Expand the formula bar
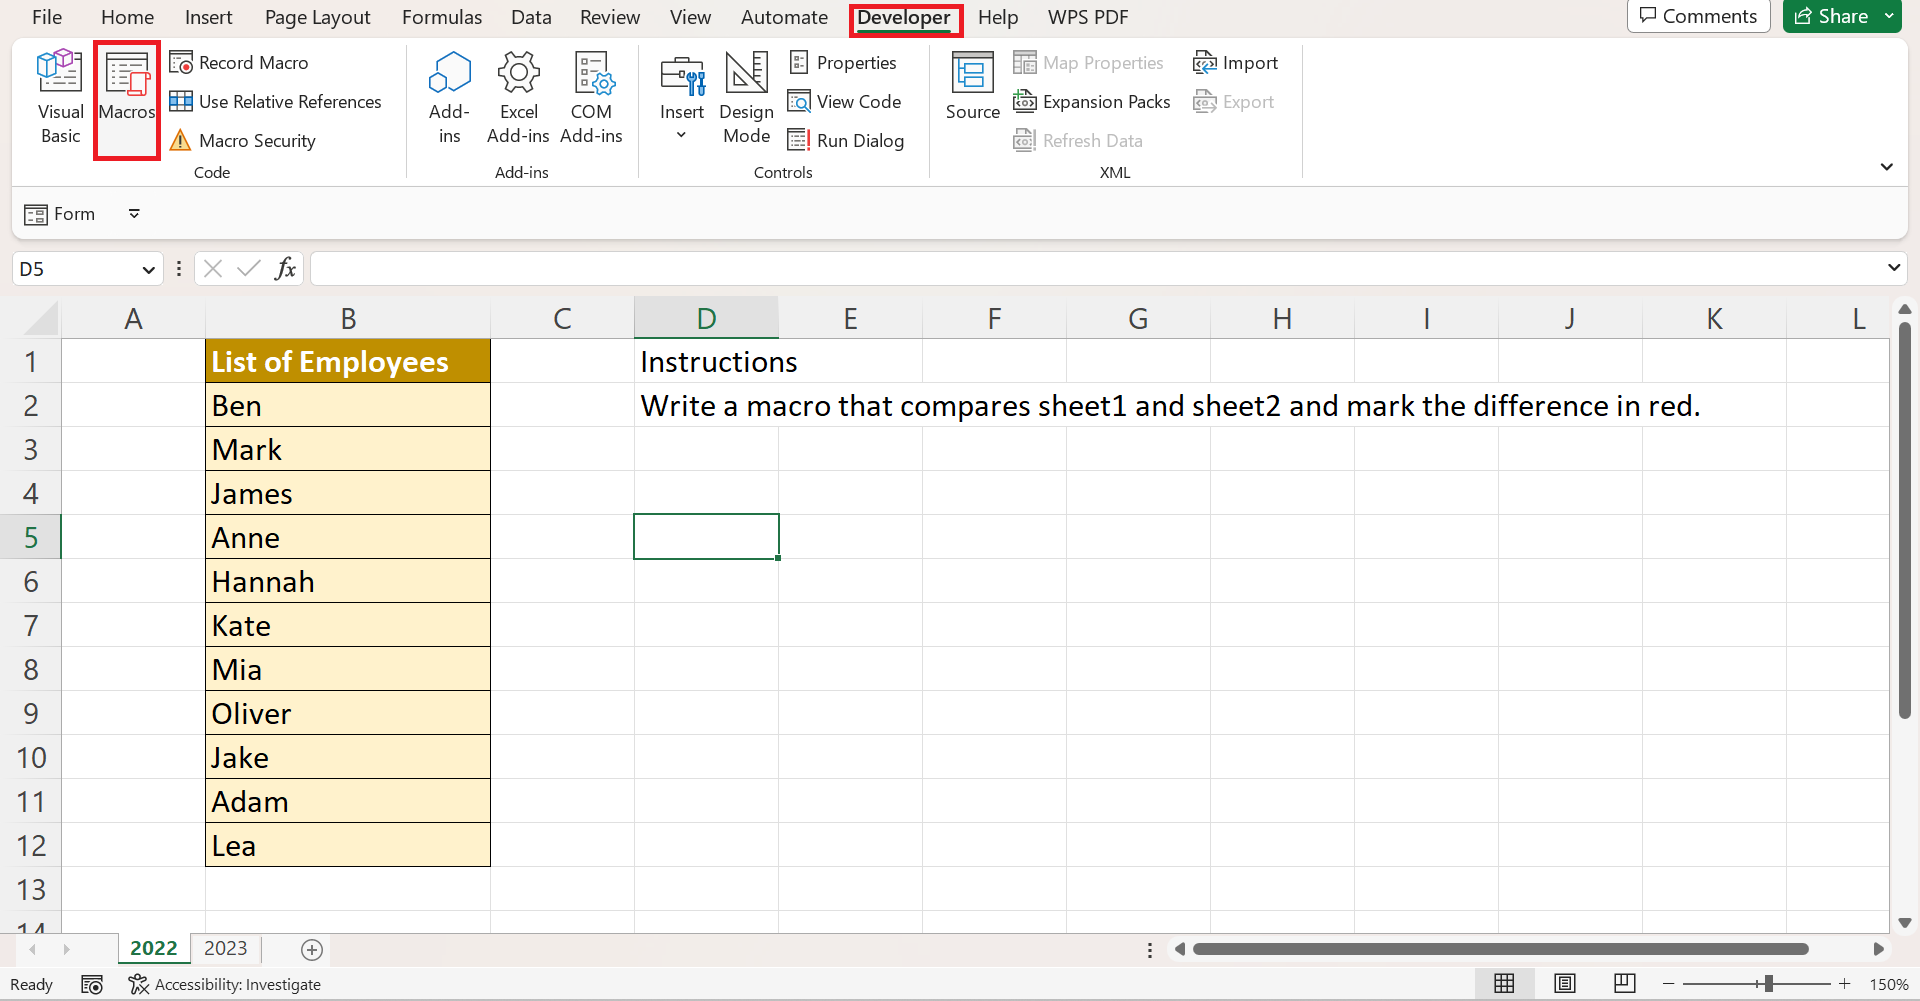Image resolution: width=1920 pixels, height=1001 pixels. click(x=1893, y=268)
